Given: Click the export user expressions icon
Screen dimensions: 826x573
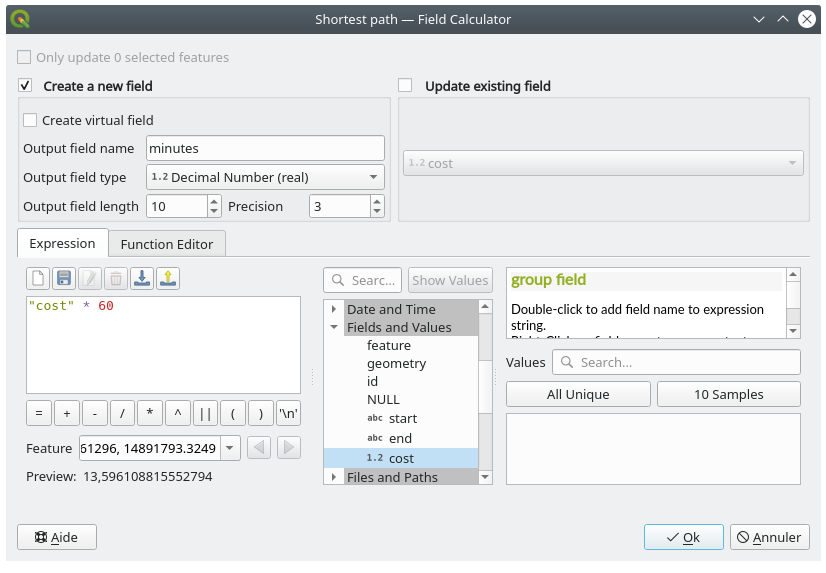Looking at the screenshot, I should [x=168, y=279].
